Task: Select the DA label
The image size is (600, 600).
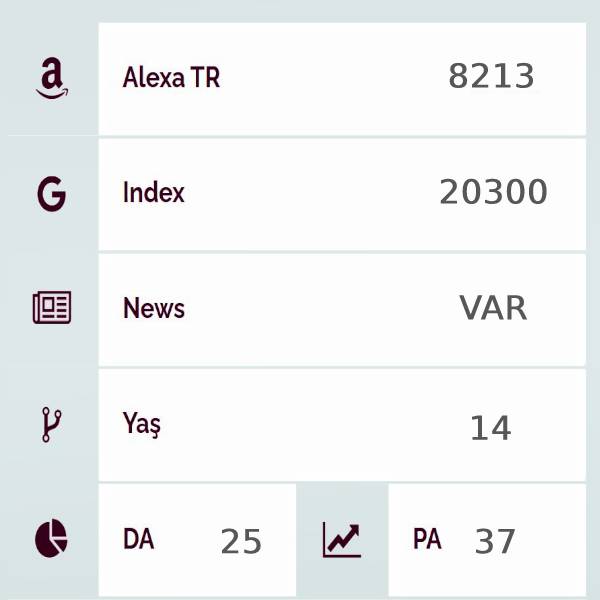Action: (x=139, y=539)
